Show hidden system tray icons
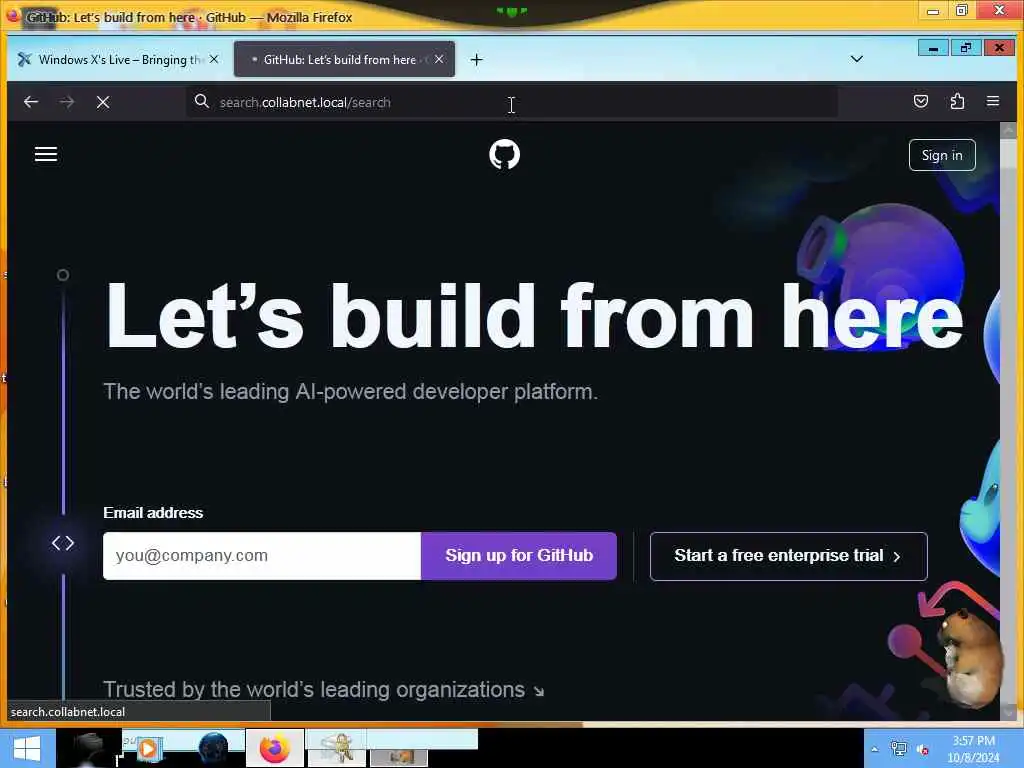1024x768 pixels. [875, 750]
